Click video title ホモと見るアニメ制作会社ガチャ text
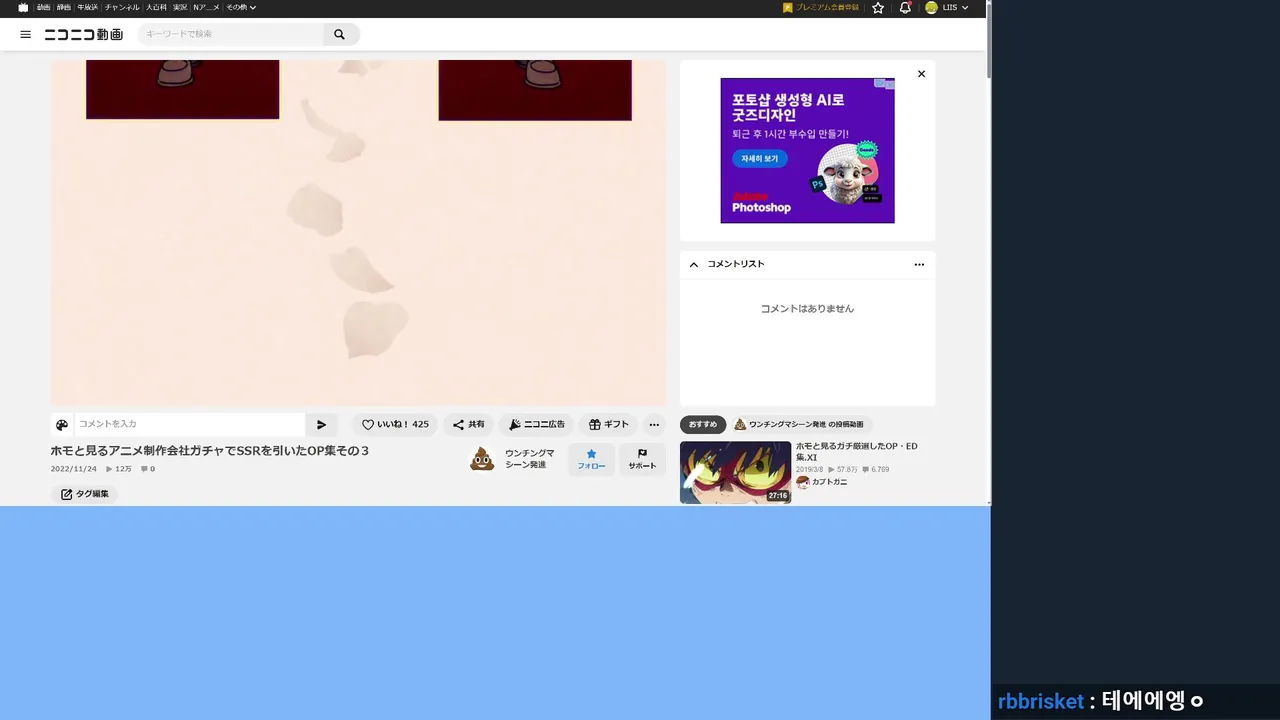This screenshot has height=720, width=1280. tap(210, 451)
